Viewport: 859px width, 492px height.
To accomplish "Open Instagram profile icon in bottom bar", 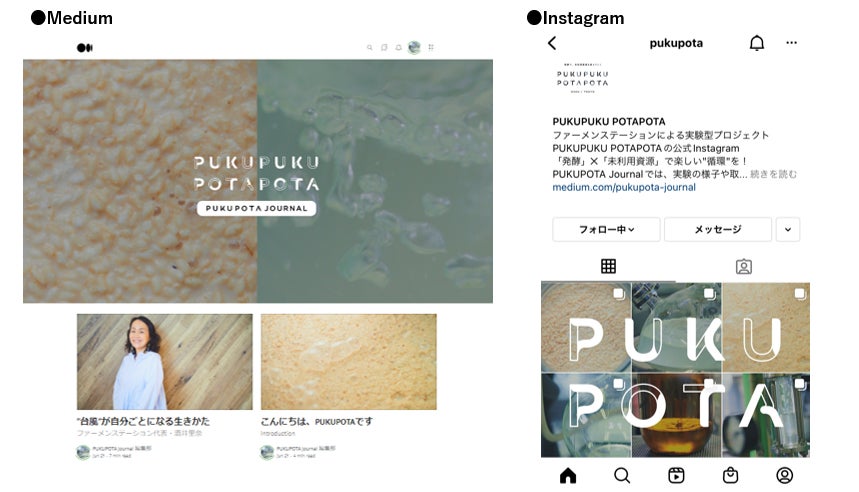I will click(x=784, y=476).
